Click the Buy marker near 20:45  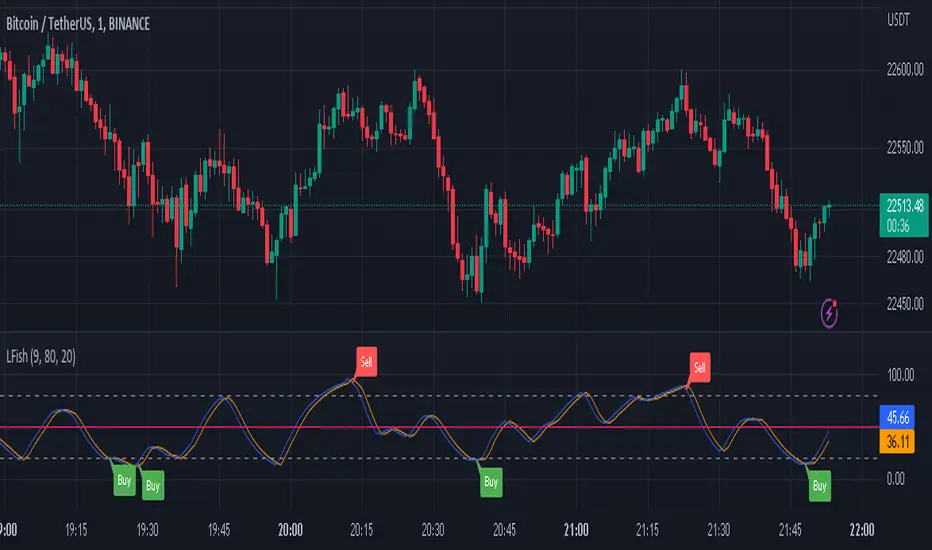491,482
